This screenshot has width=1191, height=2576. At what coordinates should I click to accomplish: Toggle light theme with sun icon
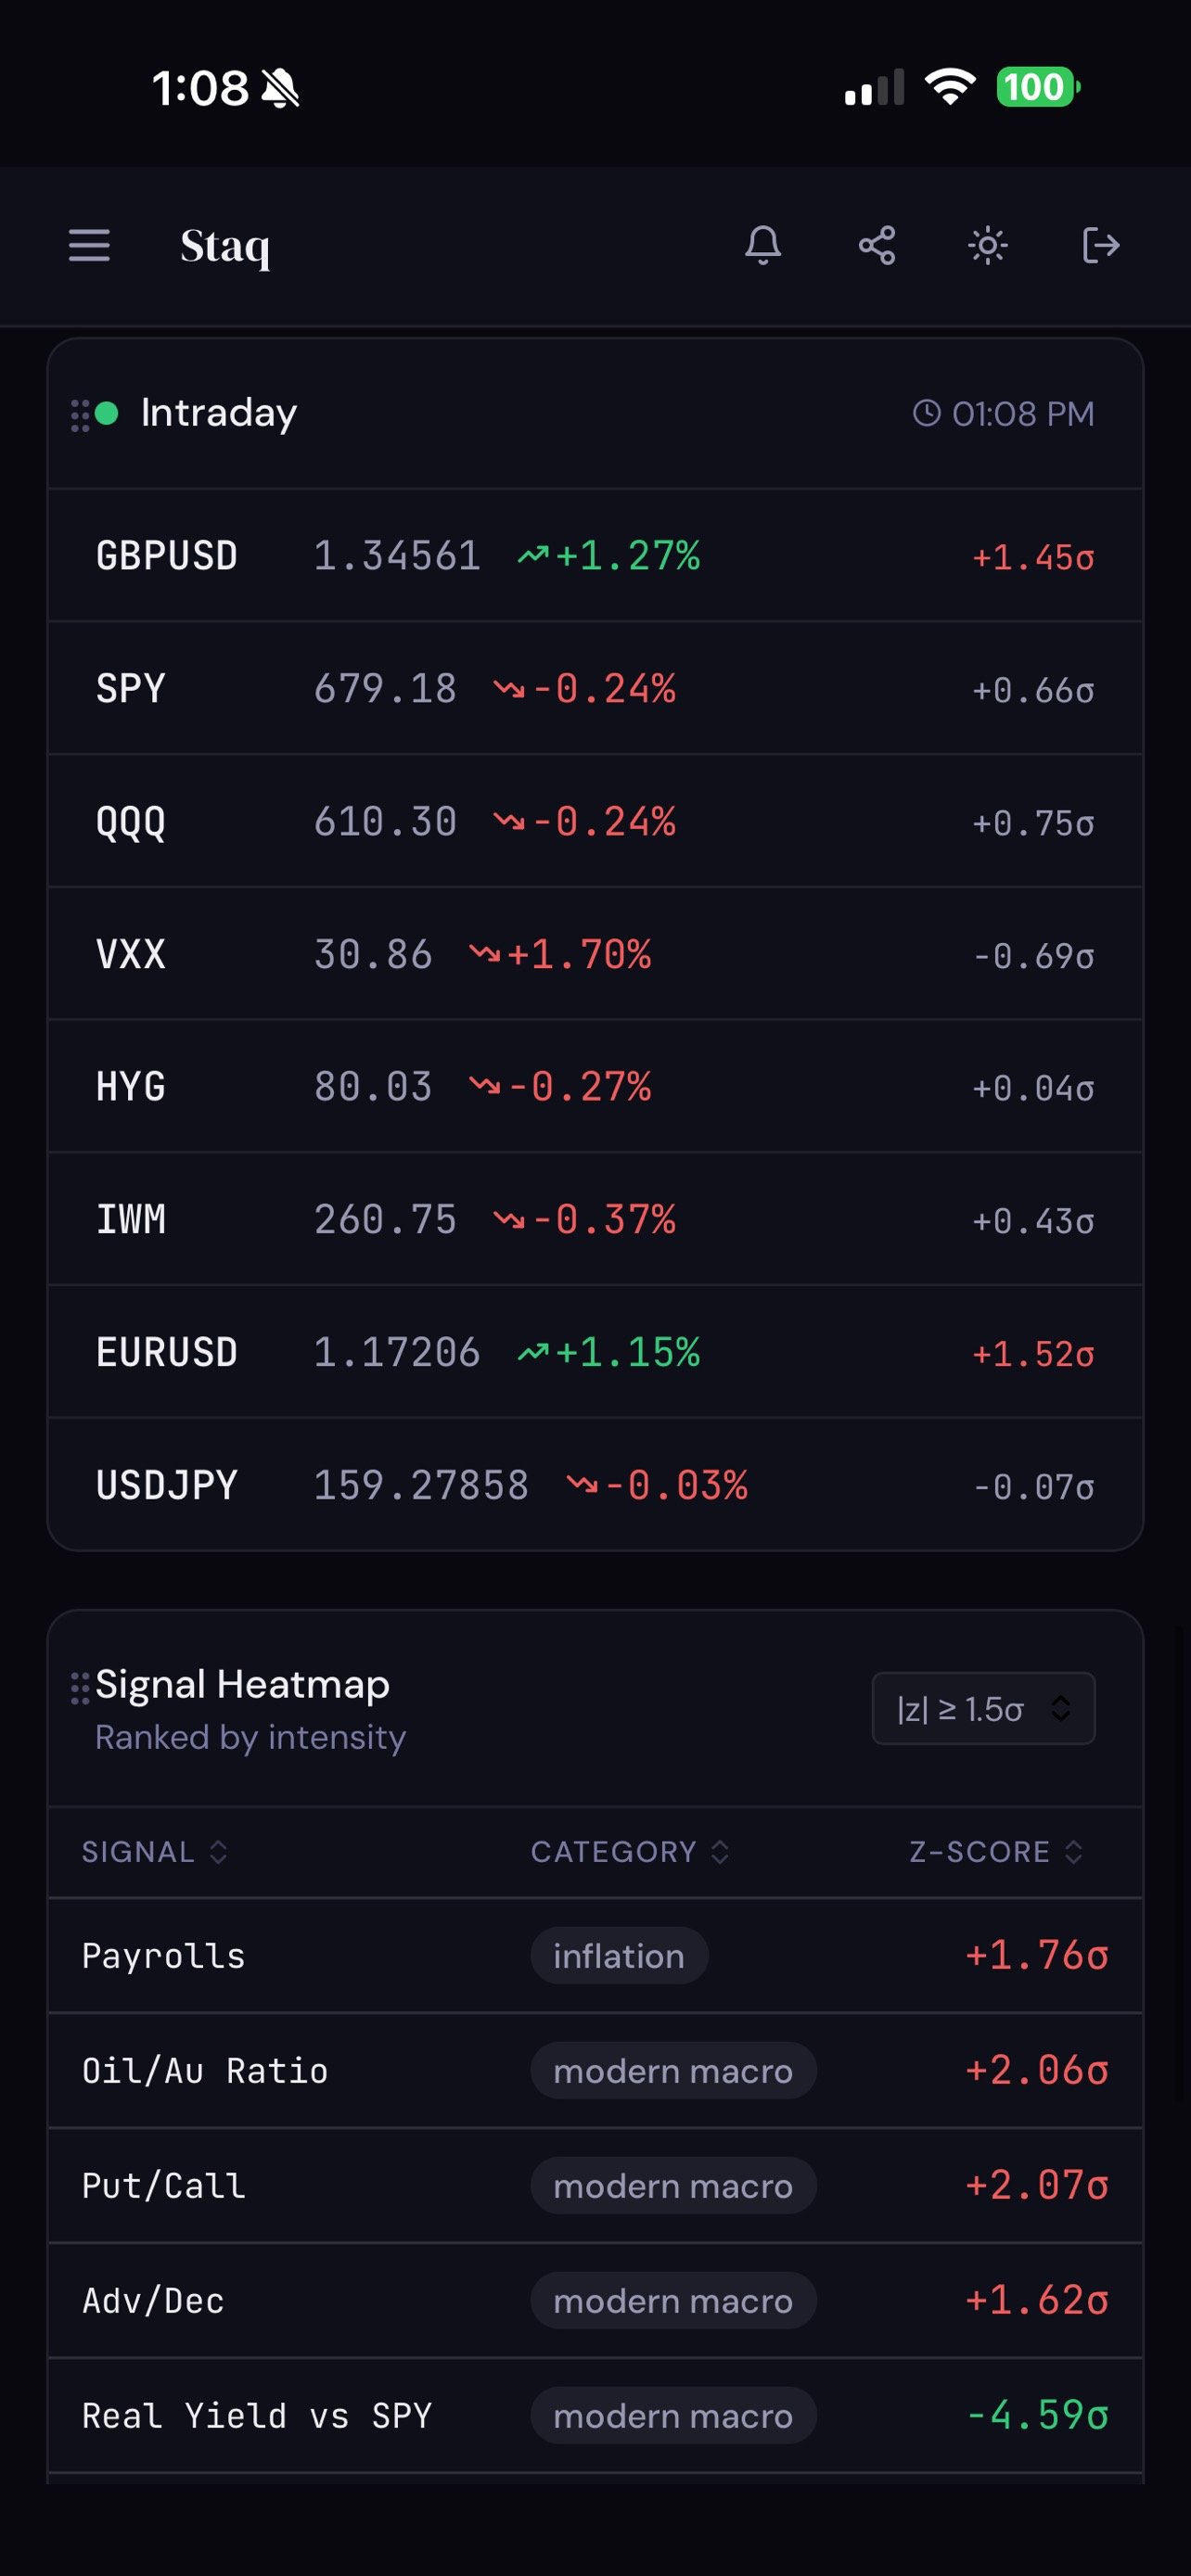(x=988, y=245)
